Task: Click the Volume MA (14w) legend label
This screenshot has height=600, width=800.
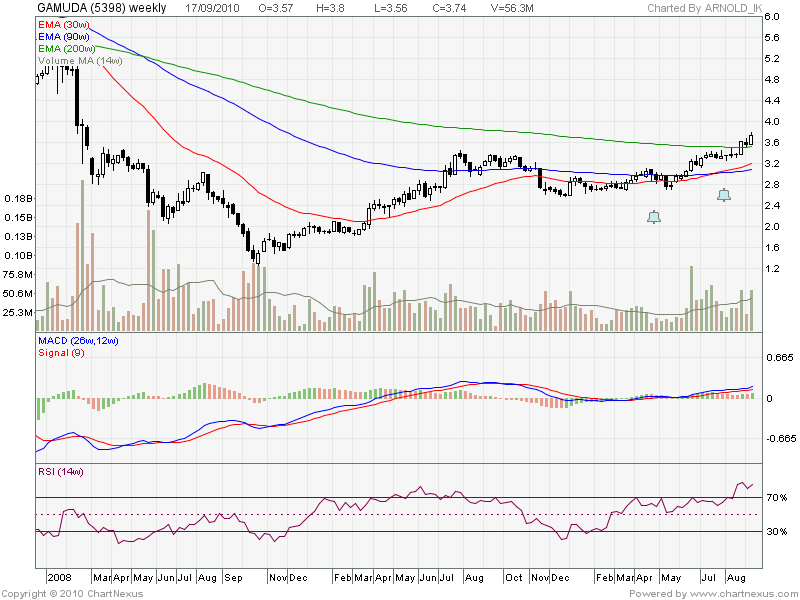Action: pyautogui.click(x=79, y=60)
